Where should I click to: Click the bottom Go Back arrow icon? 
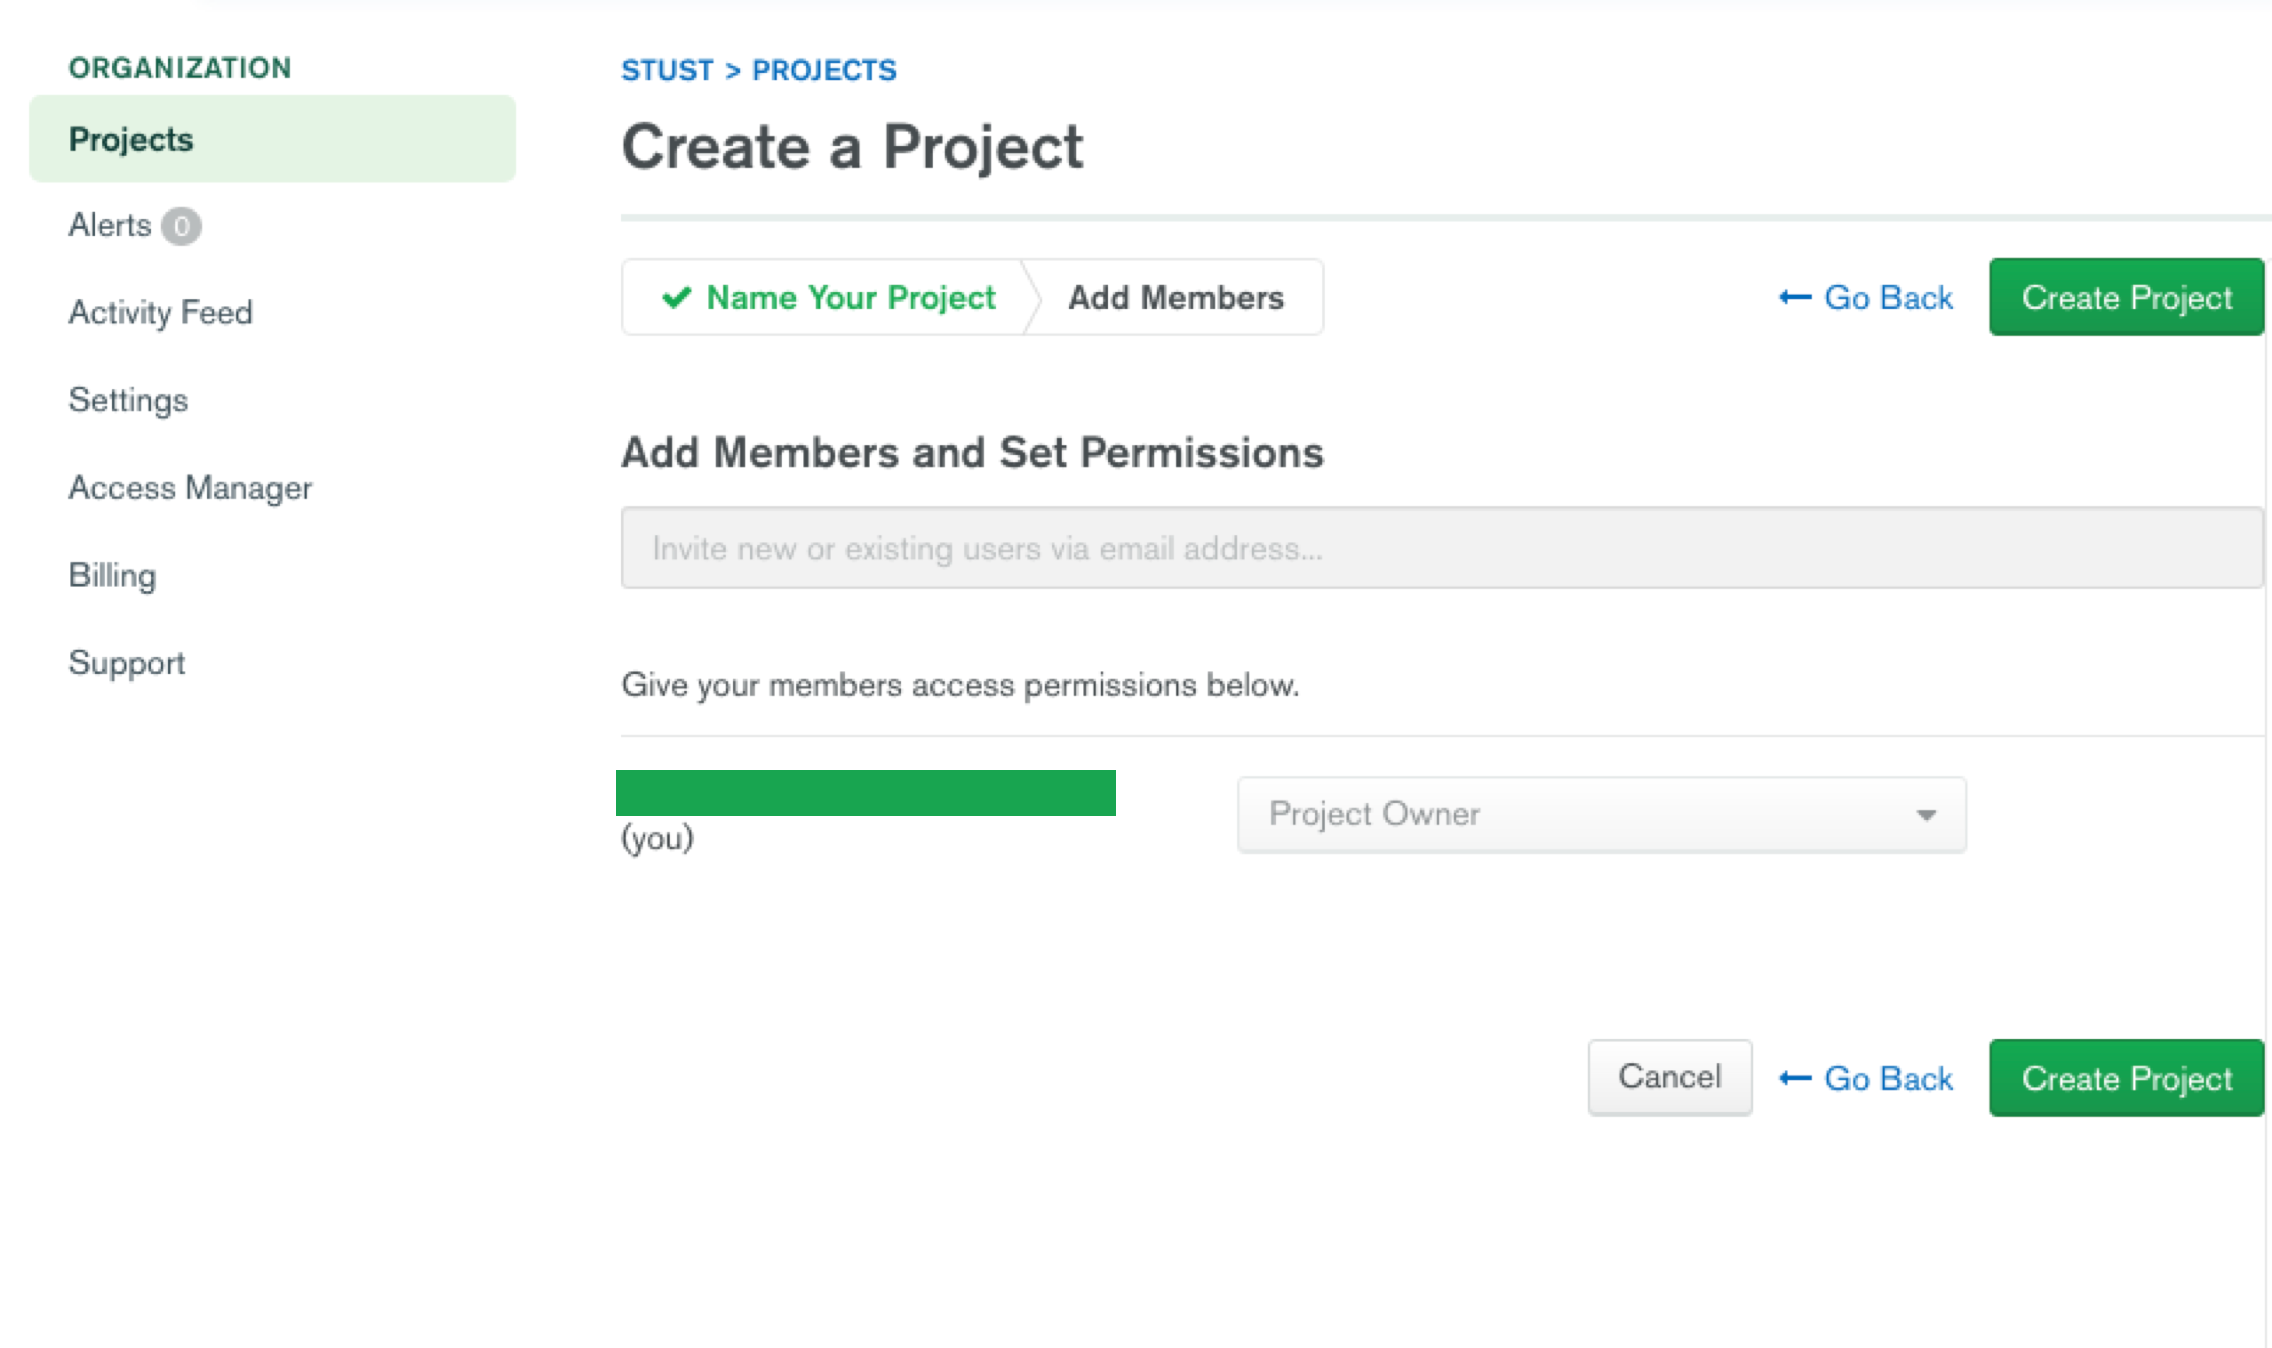coord(1795,1078)
